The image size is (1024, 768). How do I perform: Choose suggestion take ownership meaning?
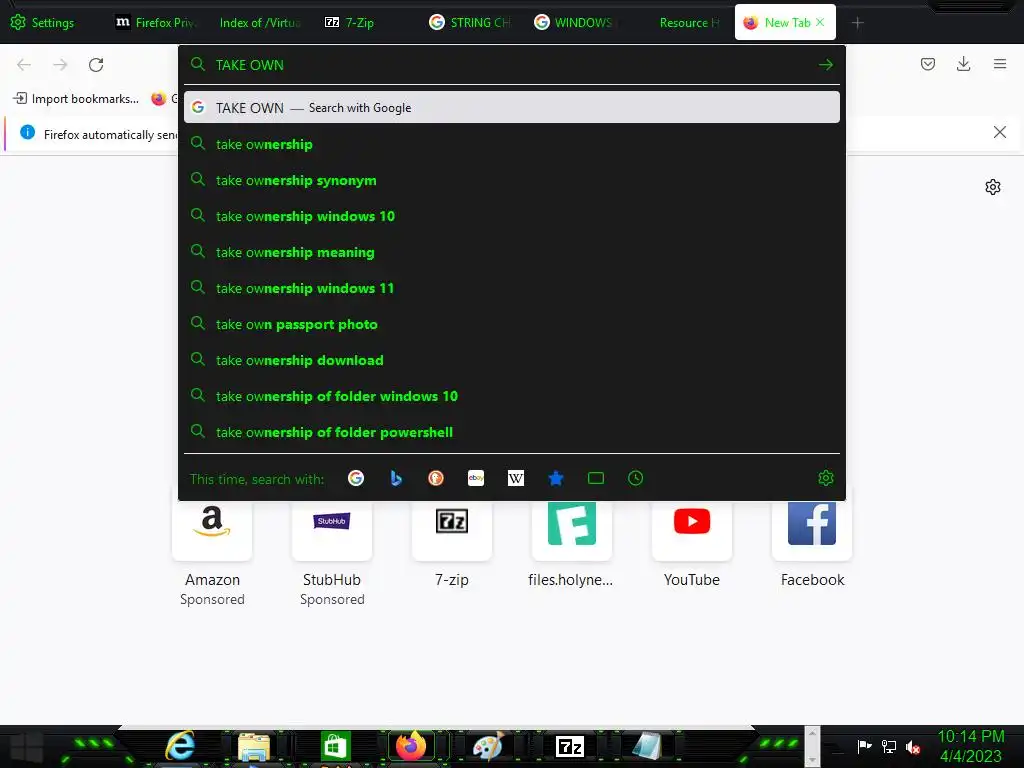click(512, 252)
